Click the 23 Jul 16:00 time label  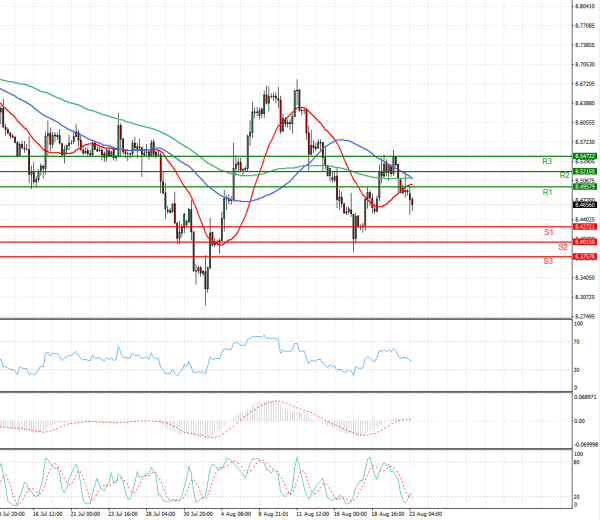coord(123,514)
